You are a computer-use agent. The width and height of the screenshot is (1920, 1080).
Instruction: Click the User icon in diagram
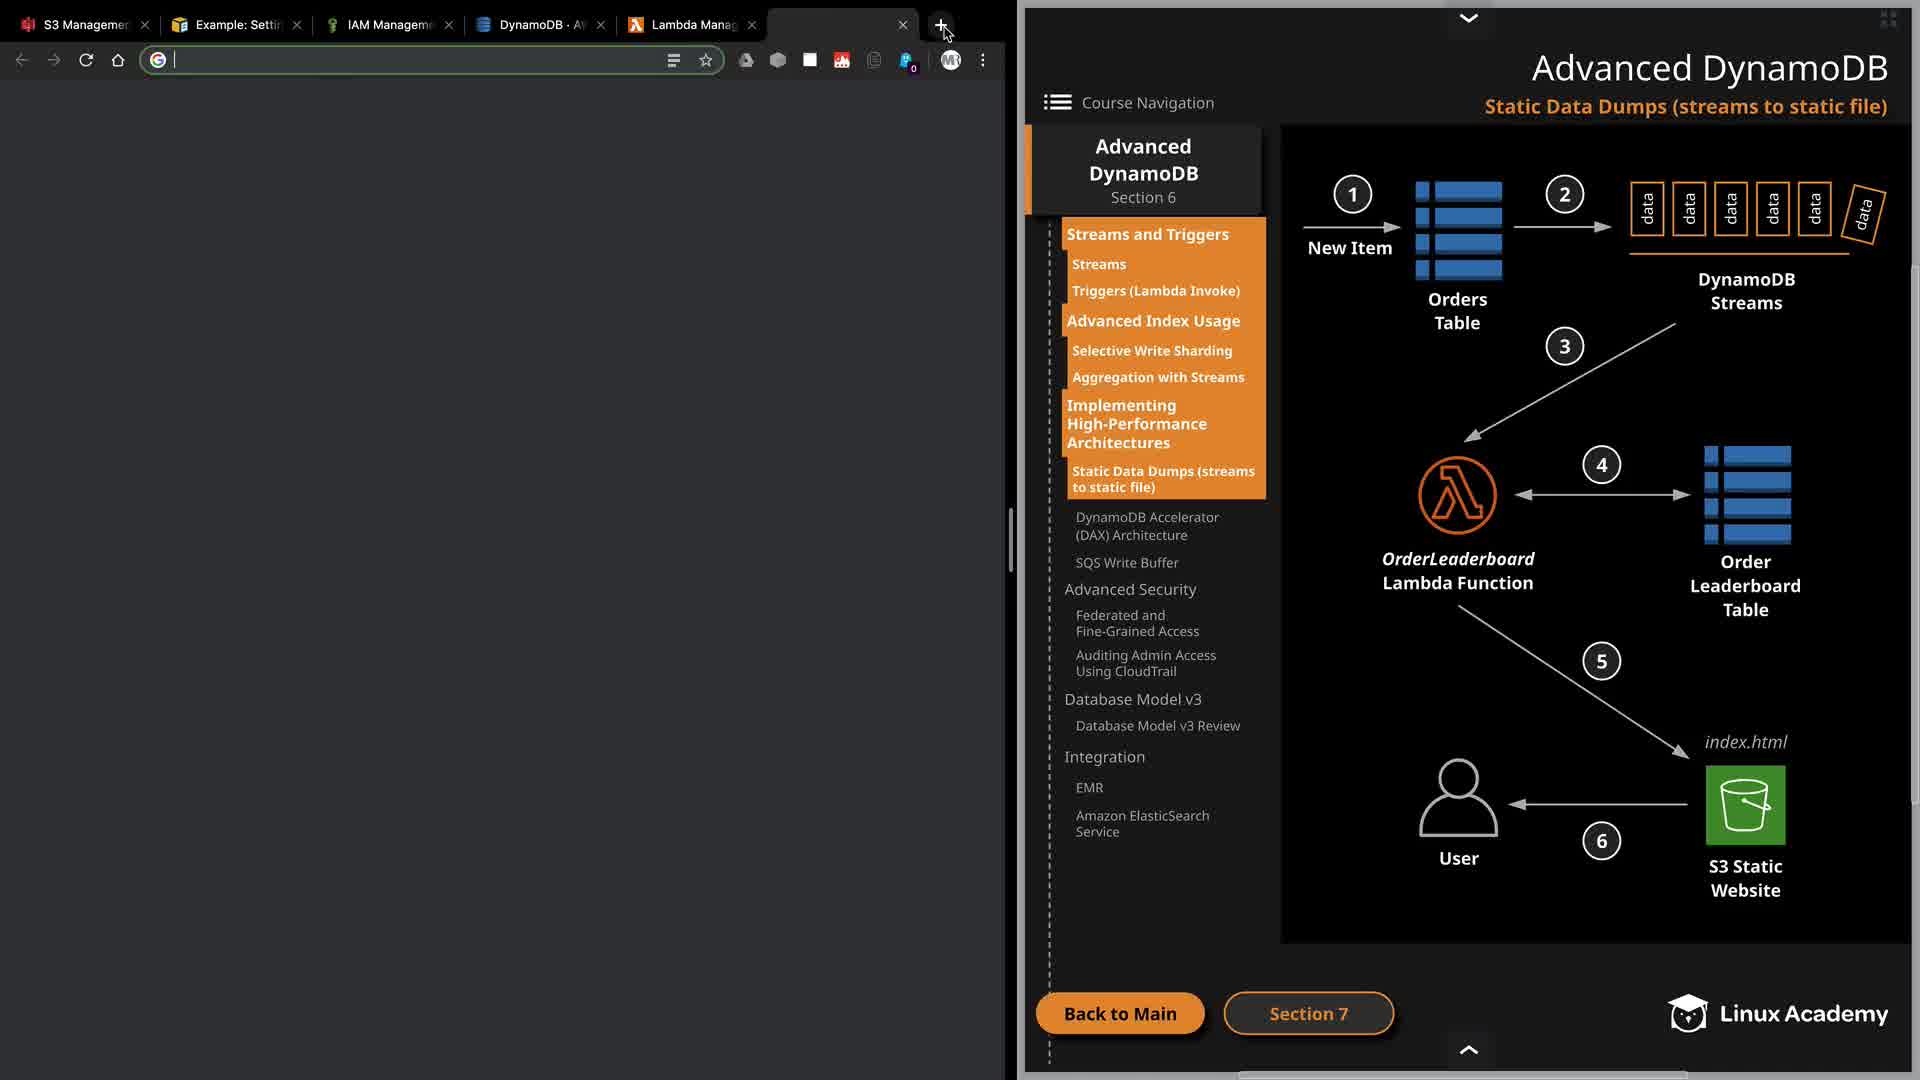(1458, 798)
